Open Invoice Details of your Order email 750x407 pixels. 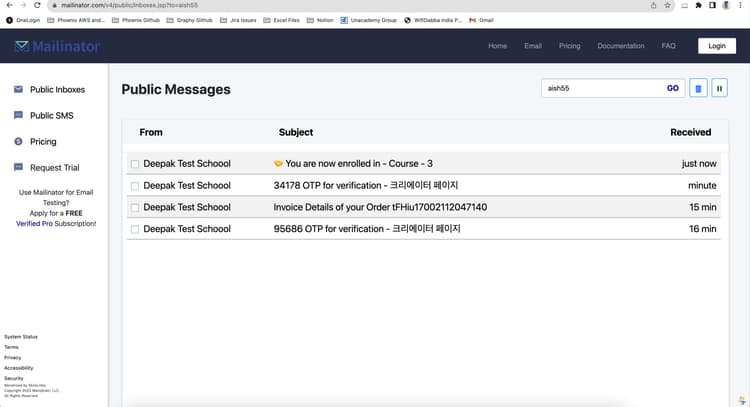pyautogui.click(x=380, y=207)
